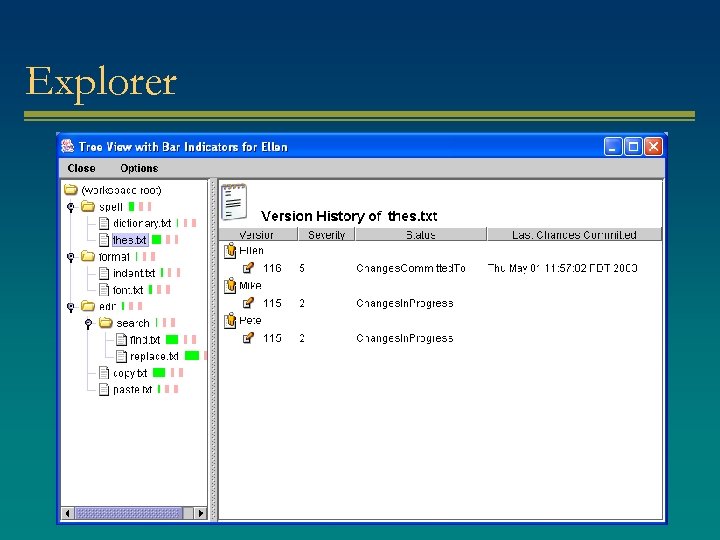Select paste.txt in the tree

[x=132, y=389]
